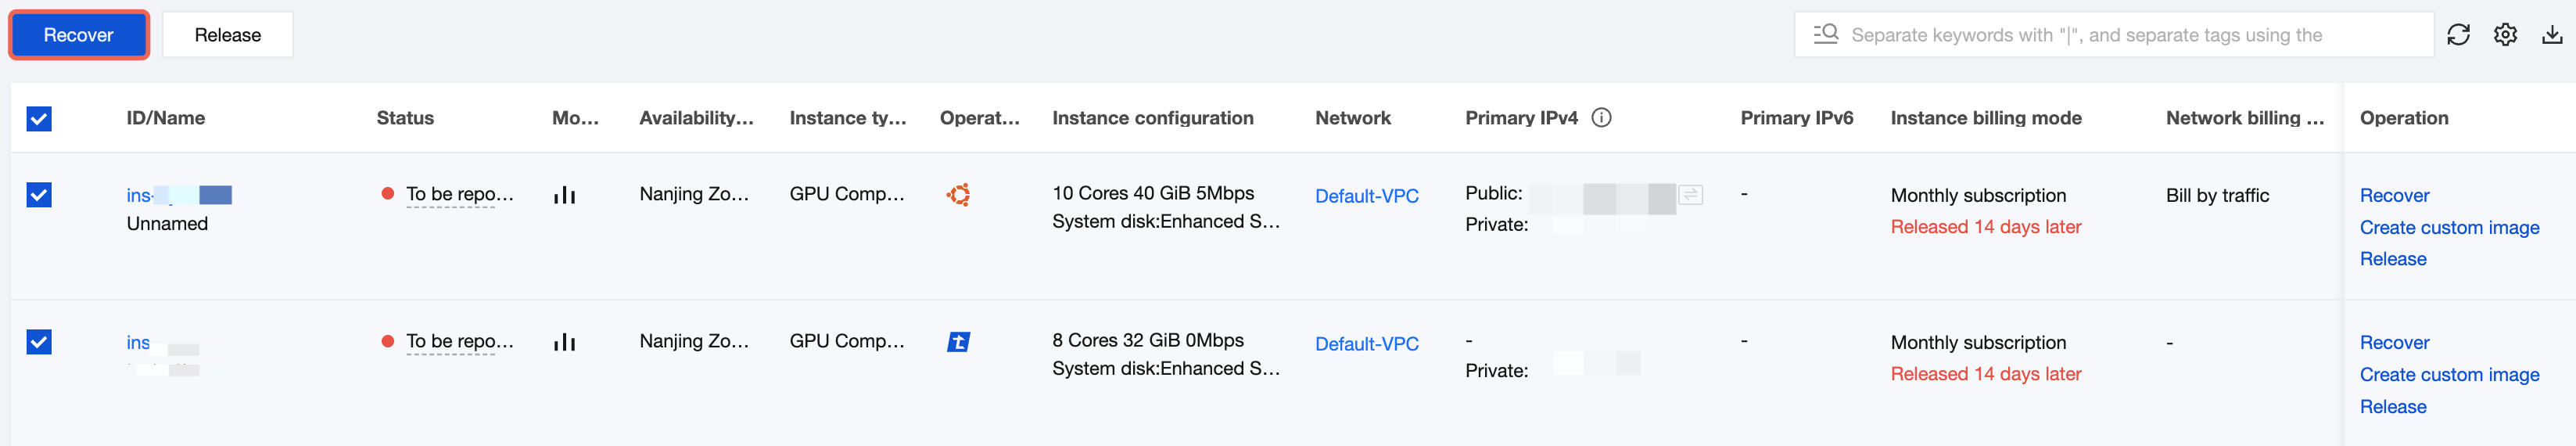Click the search filter icon

point(1826,35)
